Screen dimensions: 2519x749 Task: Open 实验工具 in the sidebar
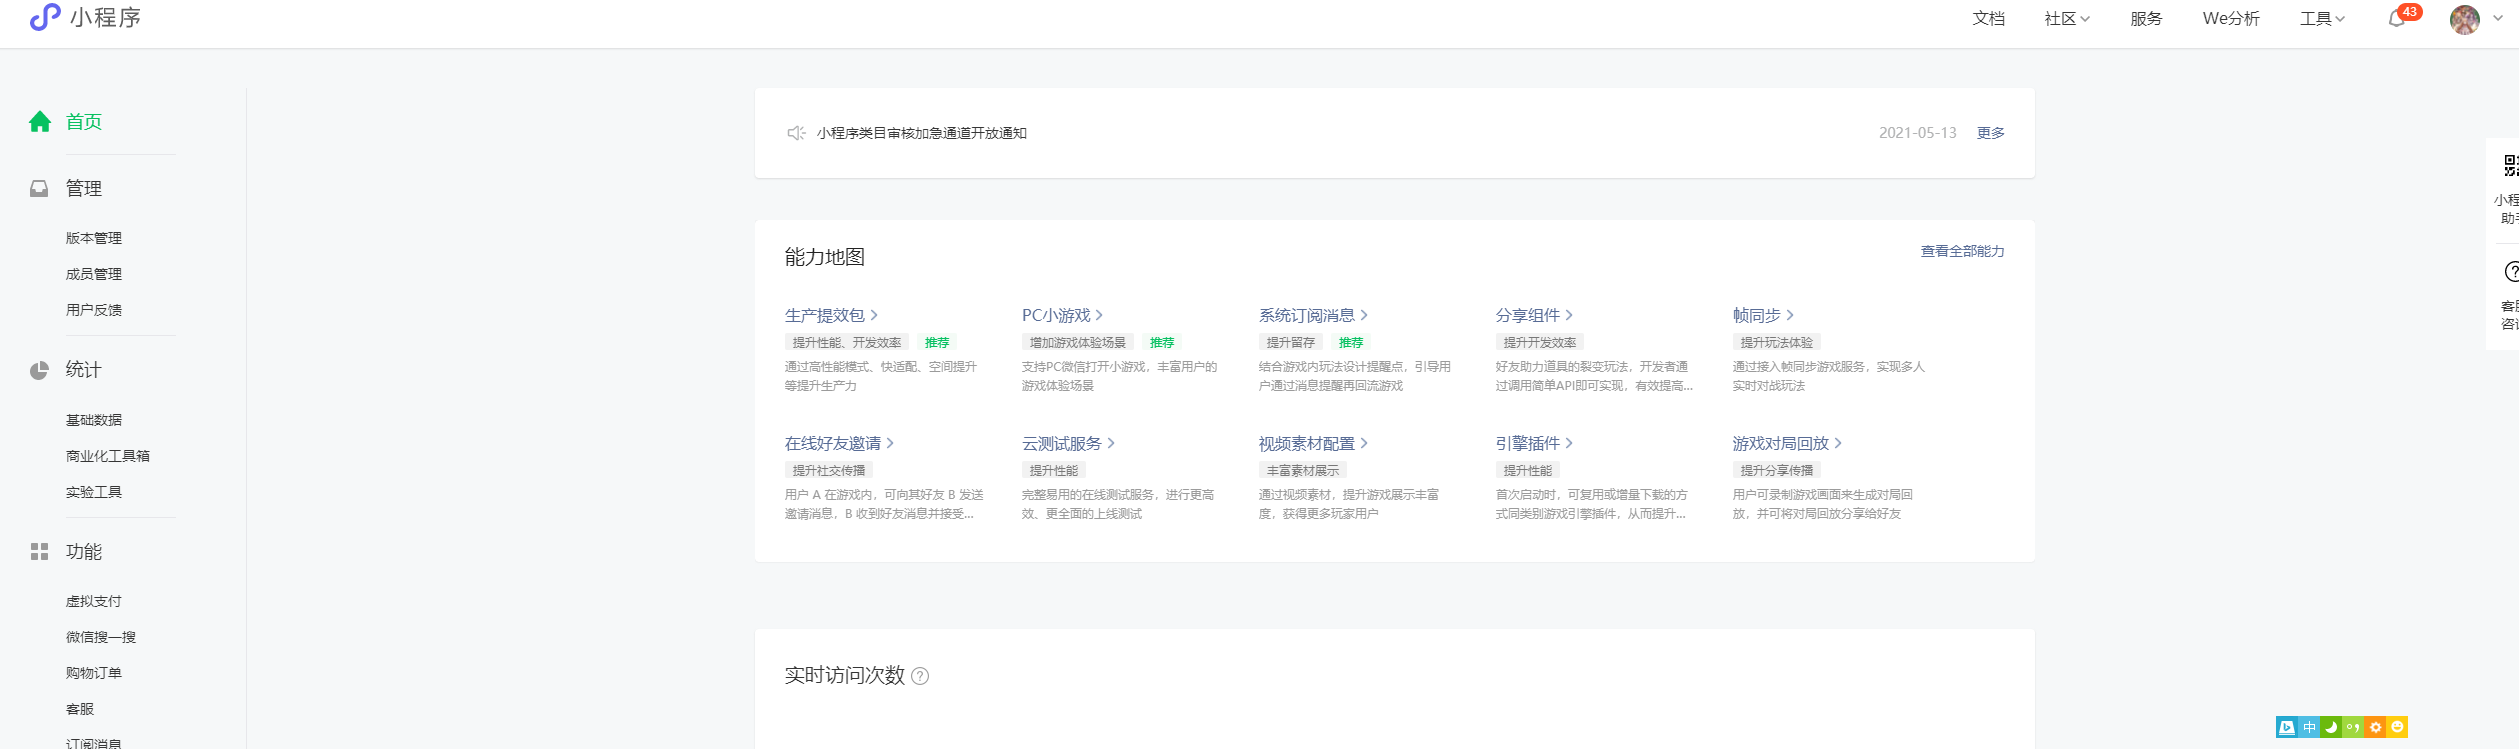[x=94, y=492]
